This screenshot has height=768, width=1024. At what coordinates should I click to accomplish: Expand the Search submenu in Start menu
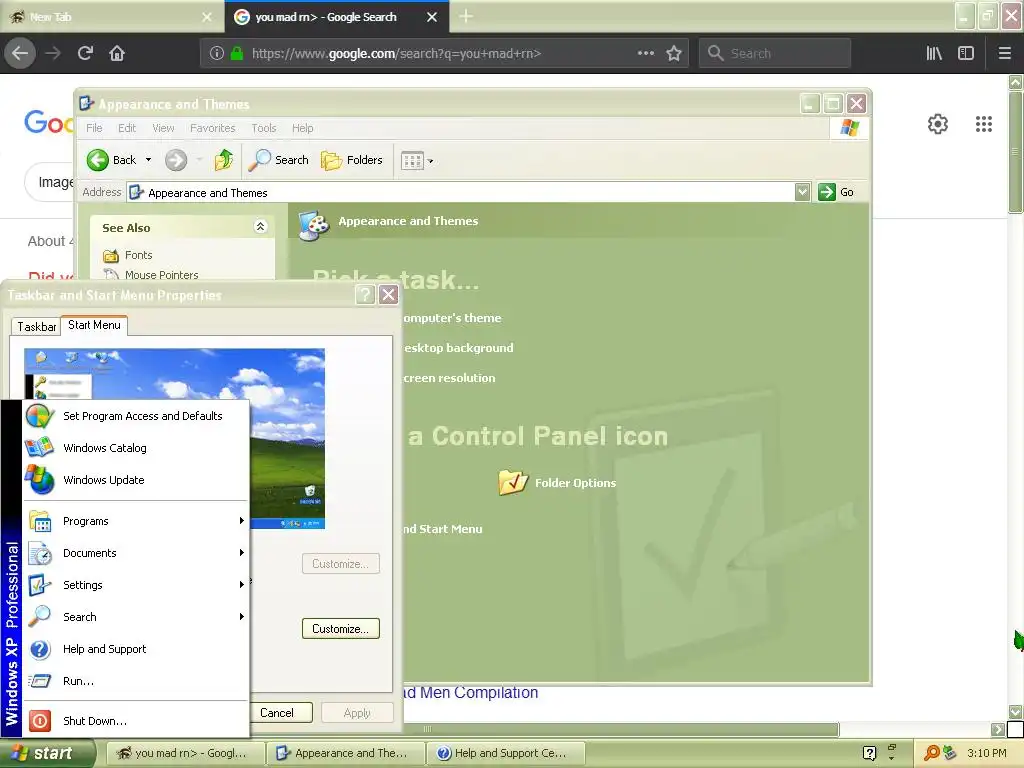coord(136,617)
